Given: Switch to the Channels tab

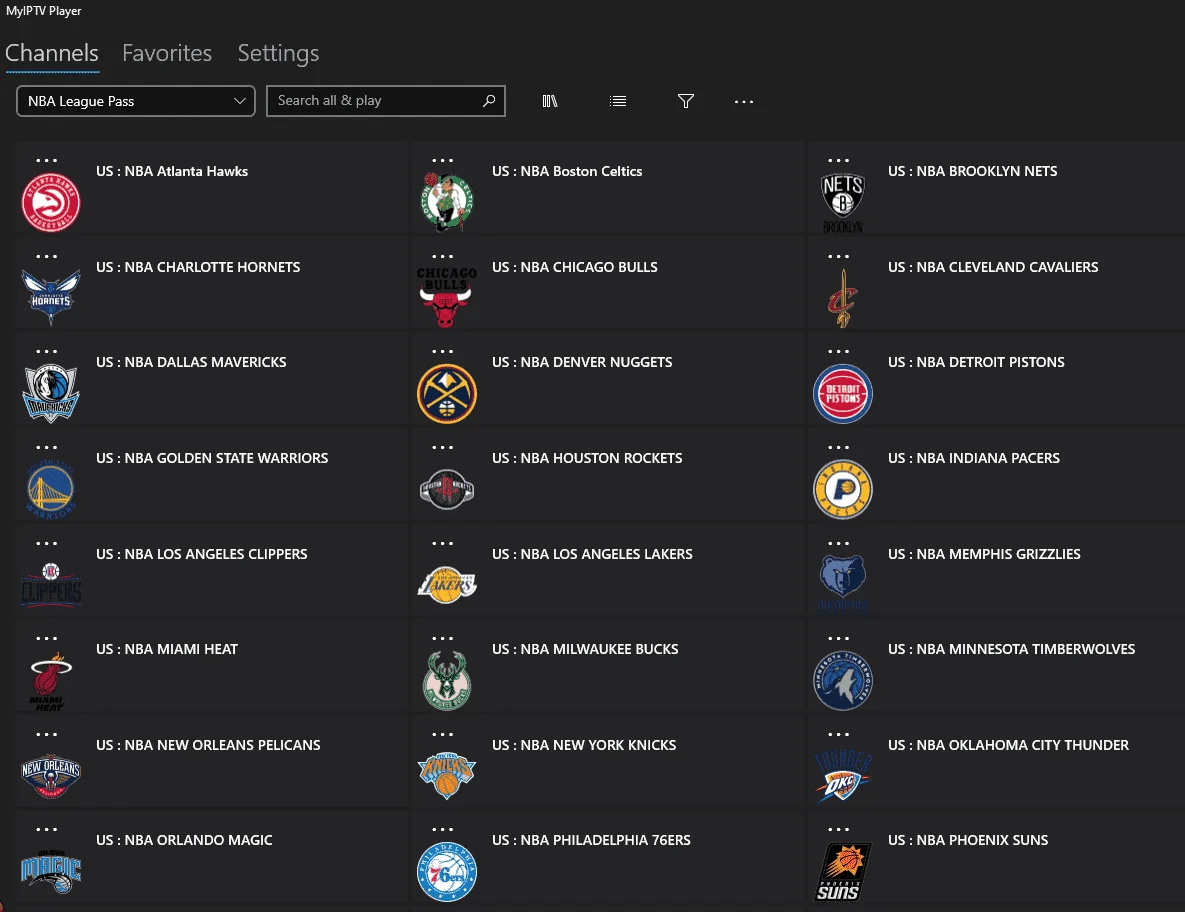Looking at the screenshot, I should [52, 53].
